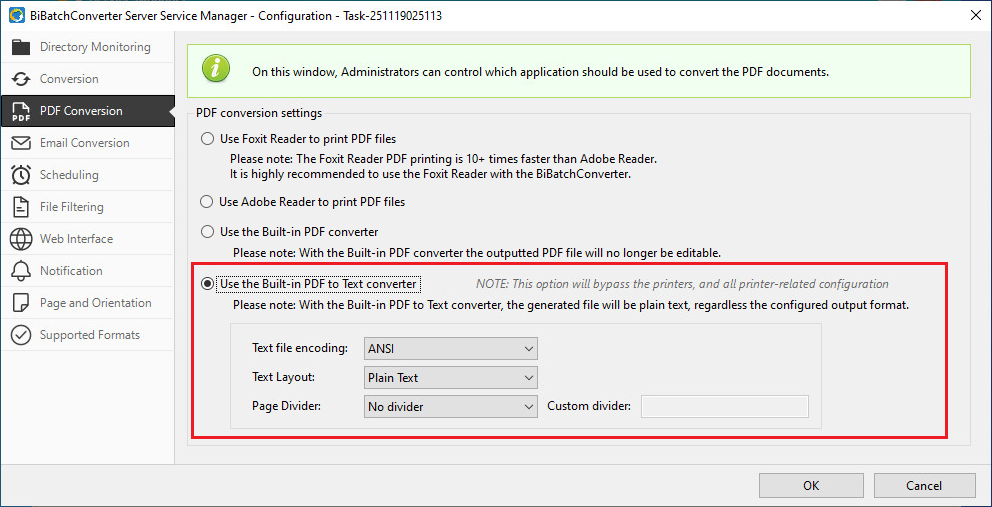Select Built-in PDF to Text converter radio
Viewport: 992px width, 507px height.
pyautogui.click(x=208, y=284)
